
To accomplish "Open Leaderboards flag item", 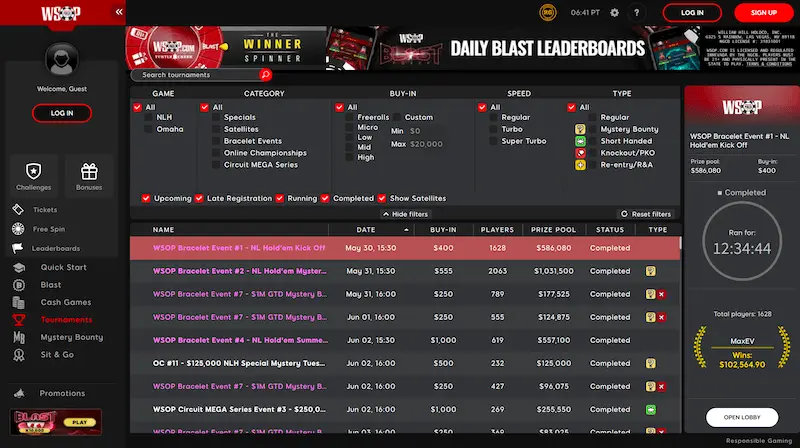I will (46, 248).
